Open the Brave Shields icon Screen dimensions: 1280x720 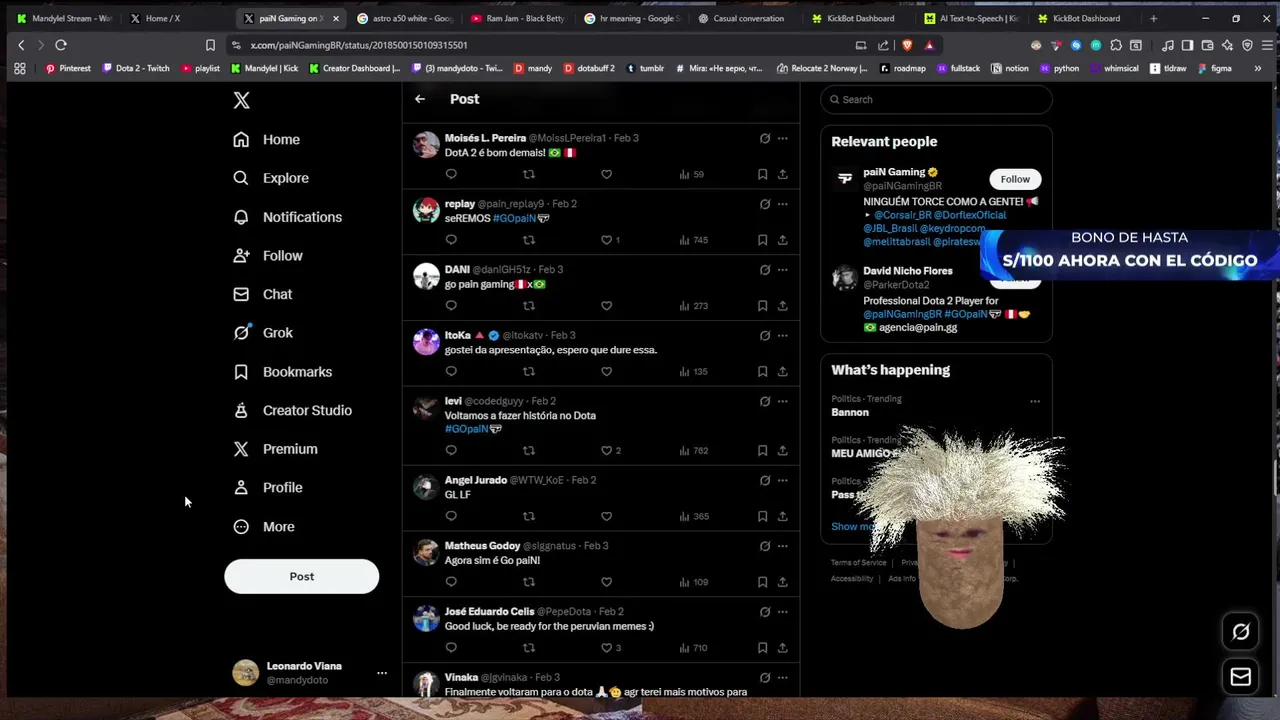point(907,45)
